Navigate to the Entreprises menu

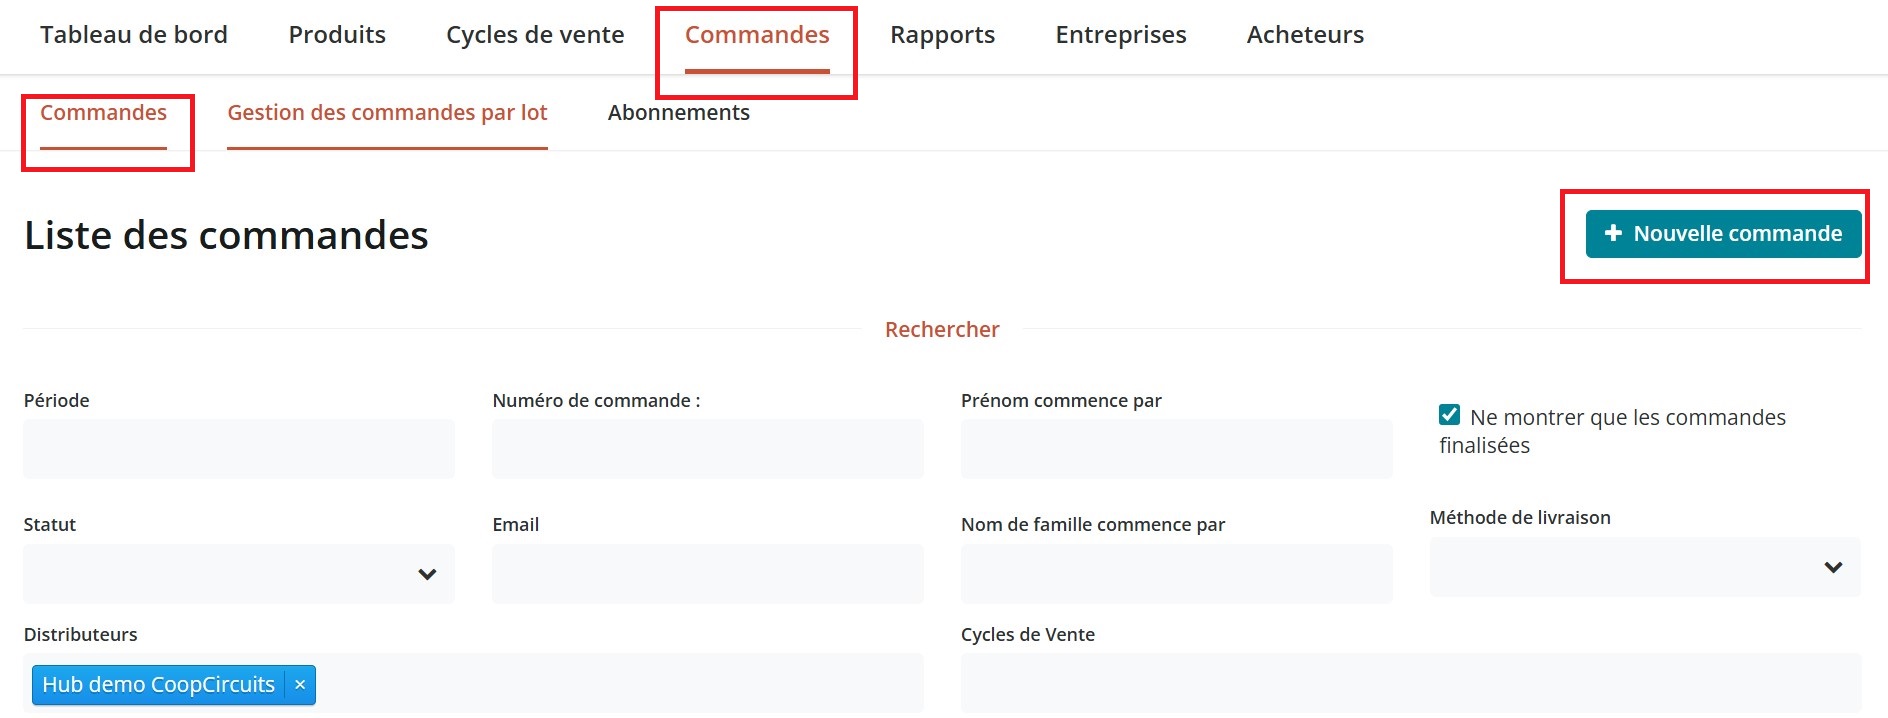pos(1120,35)
